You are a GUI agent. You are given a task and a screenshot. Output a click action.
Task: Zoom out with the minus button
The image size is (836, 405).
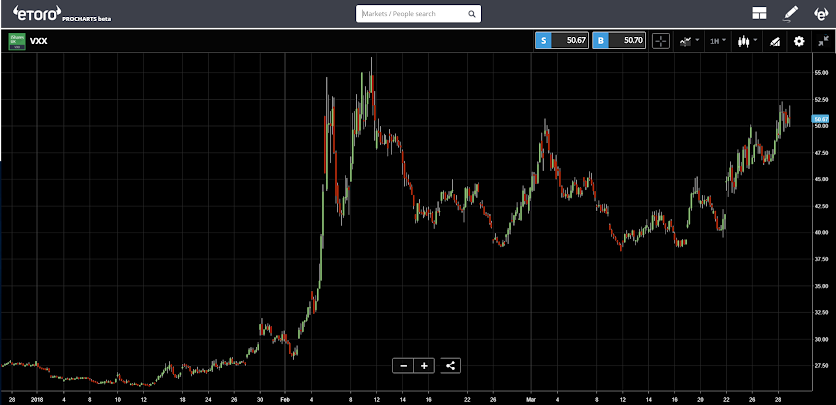404,366
